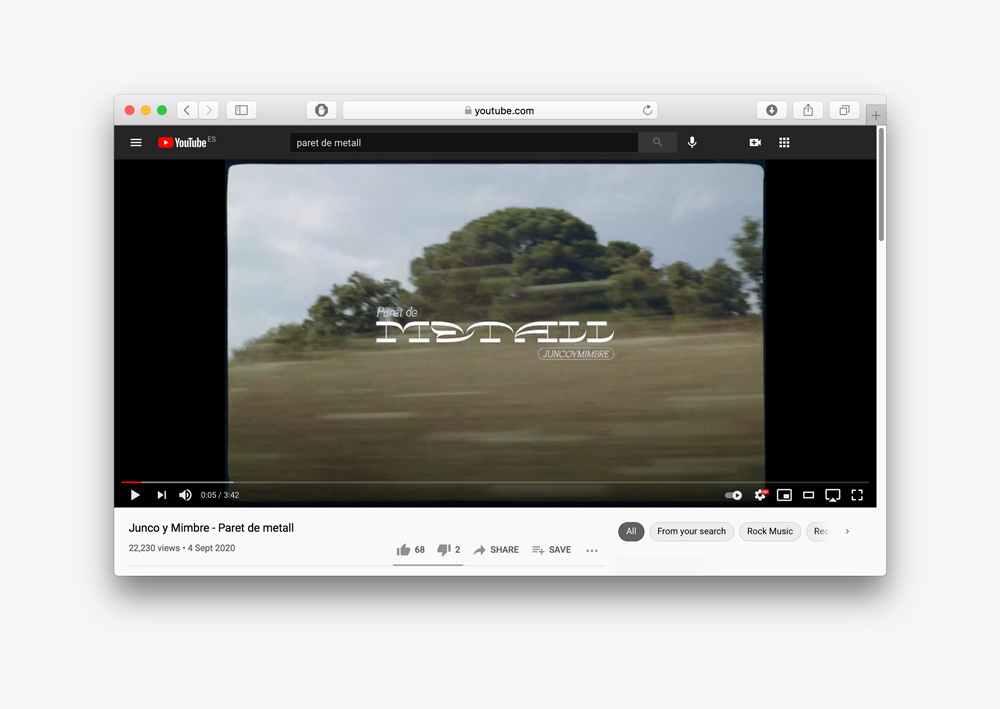Toggle the Safari sidebar
1000x709 pixels.
click(242, 110)
